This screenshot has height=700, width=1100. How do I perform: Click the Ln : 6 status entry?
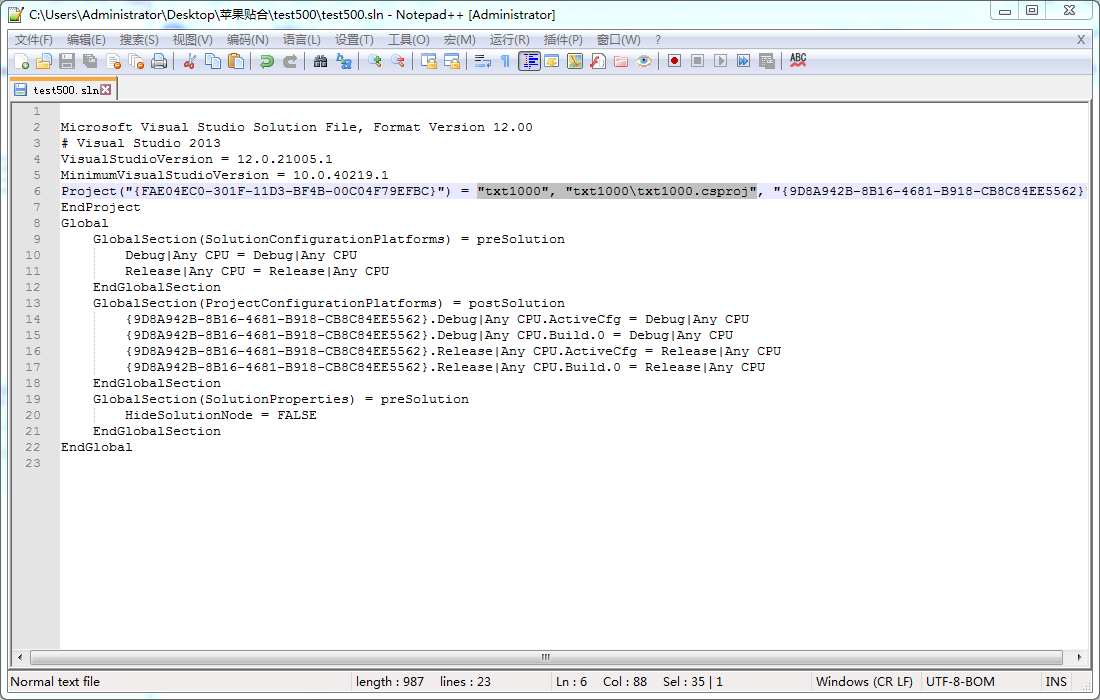571,682
